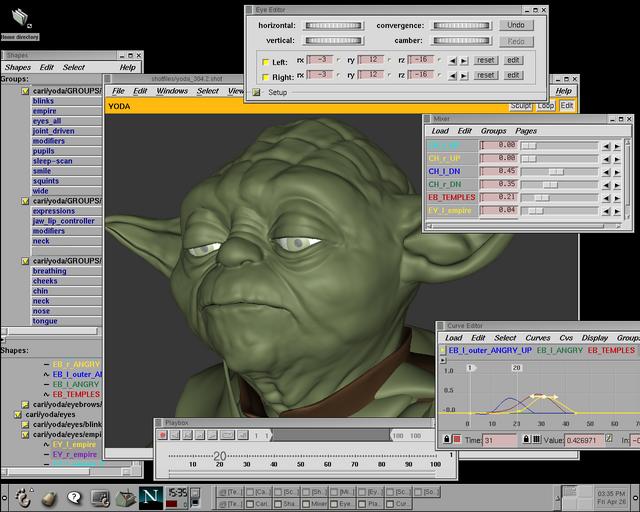
Task: Click left arrow on the Left eye row
Action: tap(452, 60)
